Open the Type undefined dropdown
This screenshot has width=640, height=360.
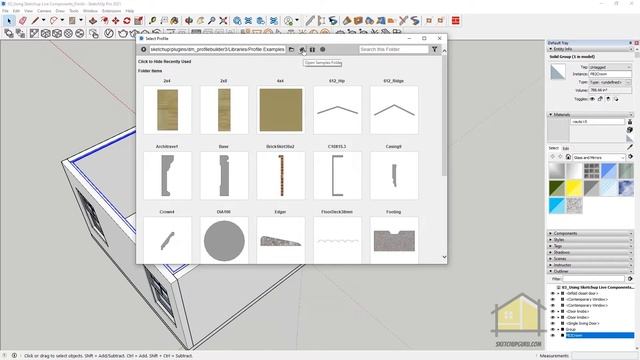coord(610,82)
